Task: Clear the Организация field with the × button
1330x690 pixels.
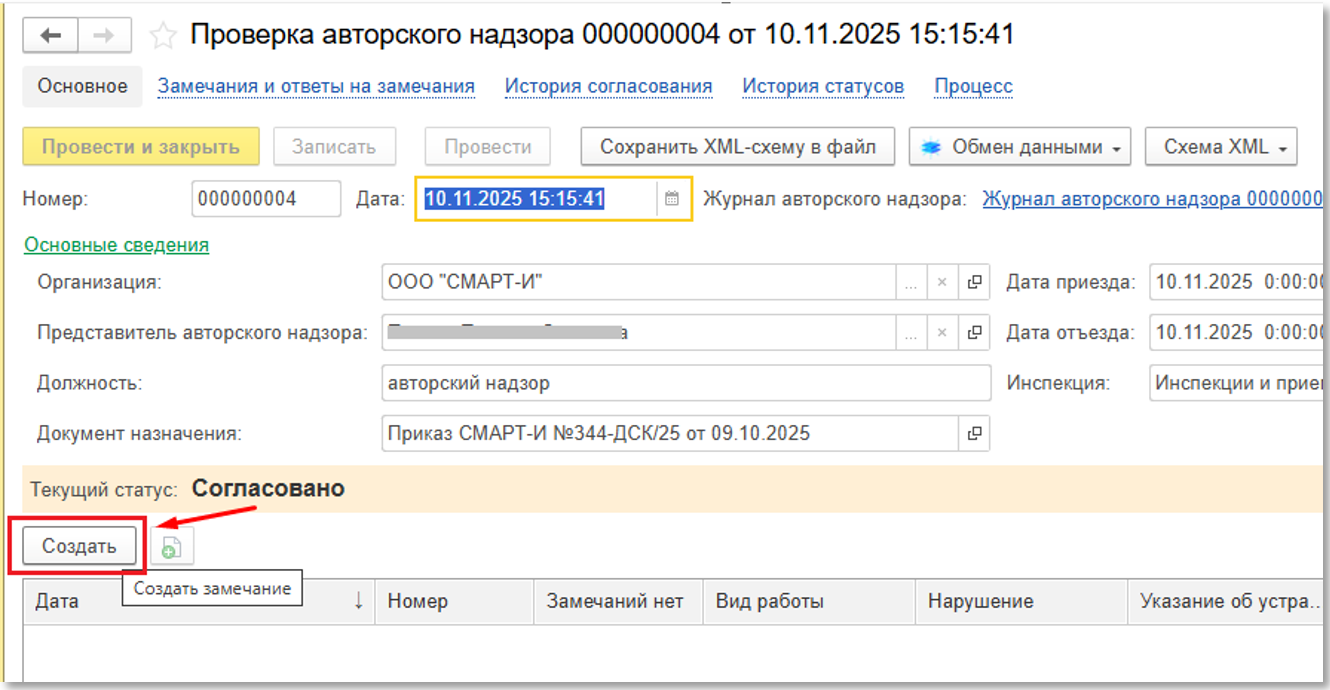Action: (x=941, y=283)
